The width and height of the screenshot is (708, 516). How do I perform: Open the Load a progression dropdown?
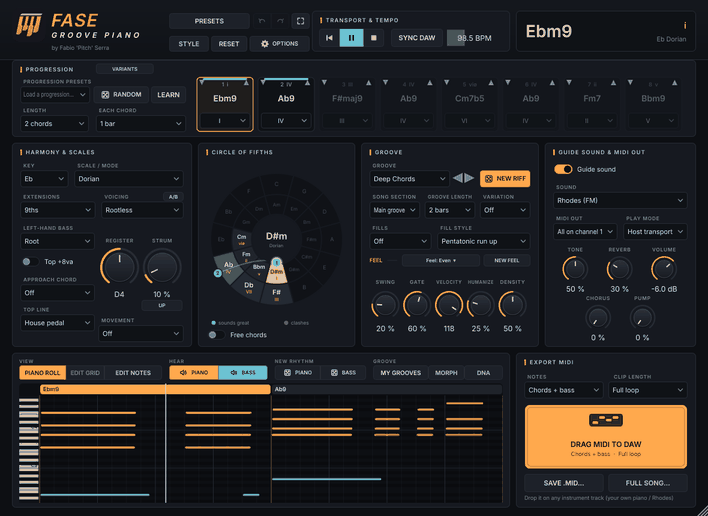click(55, 95)
